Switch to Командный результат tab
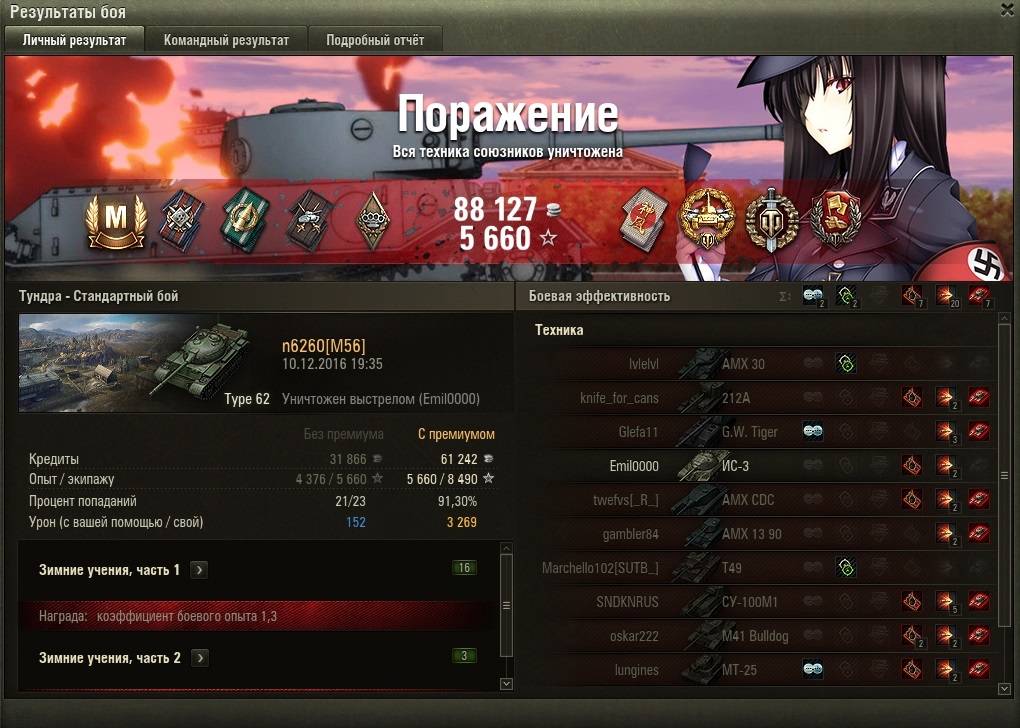This screenshot has height=728, width=1020. [x=226, y=40]
